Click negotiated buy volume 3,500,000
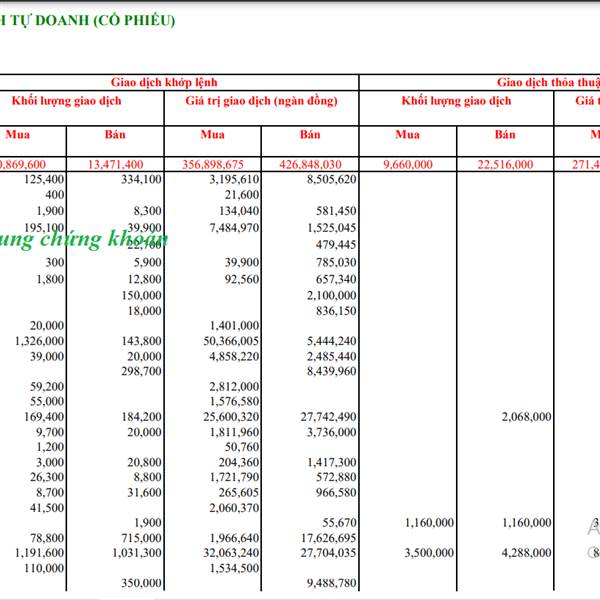600x600 pixels. pyautogui.click(x=429, y=553)
